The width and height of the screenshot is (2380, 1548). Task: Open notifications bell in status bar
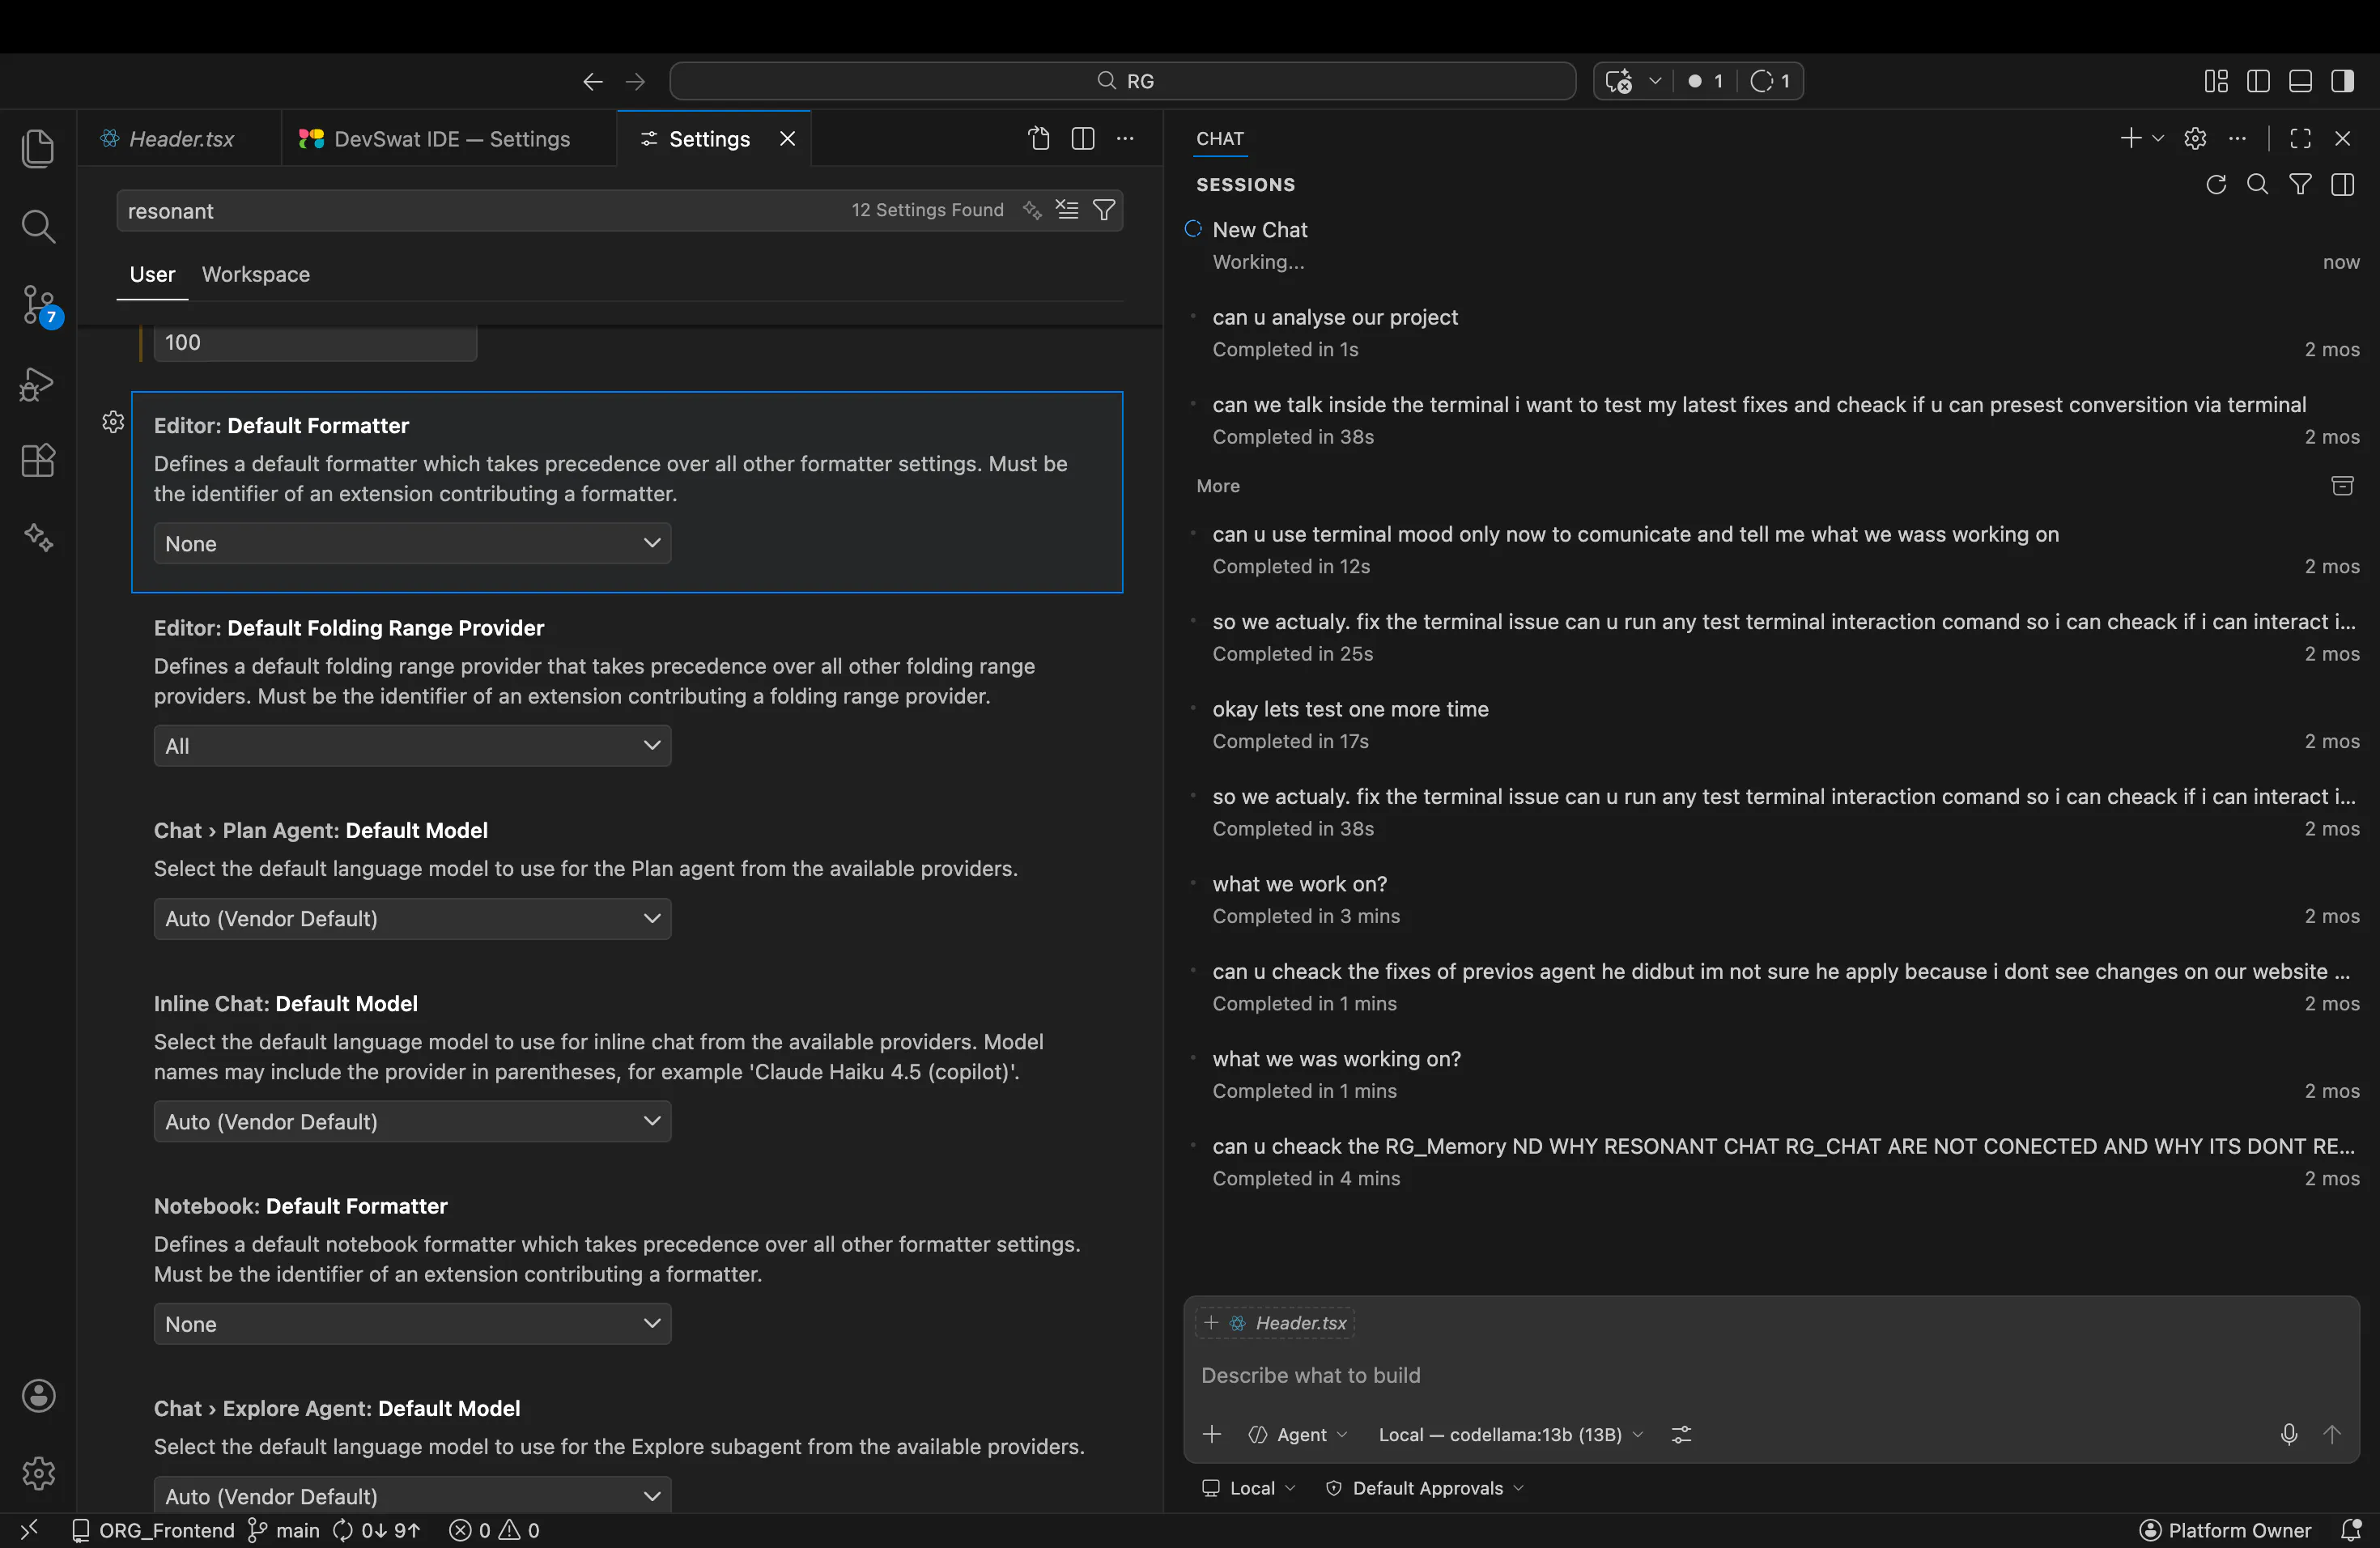coord(2352,1530)
